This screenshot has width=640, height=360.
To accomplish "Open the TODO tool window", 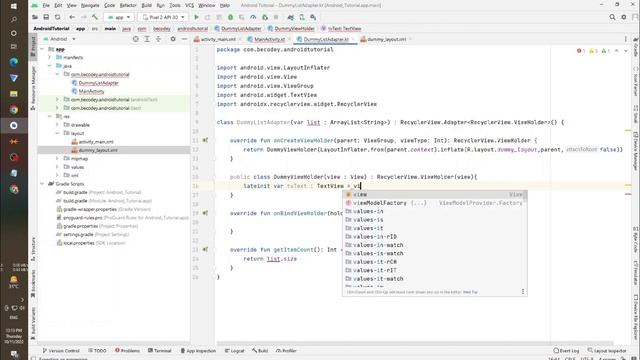I will tap(97, 351).
